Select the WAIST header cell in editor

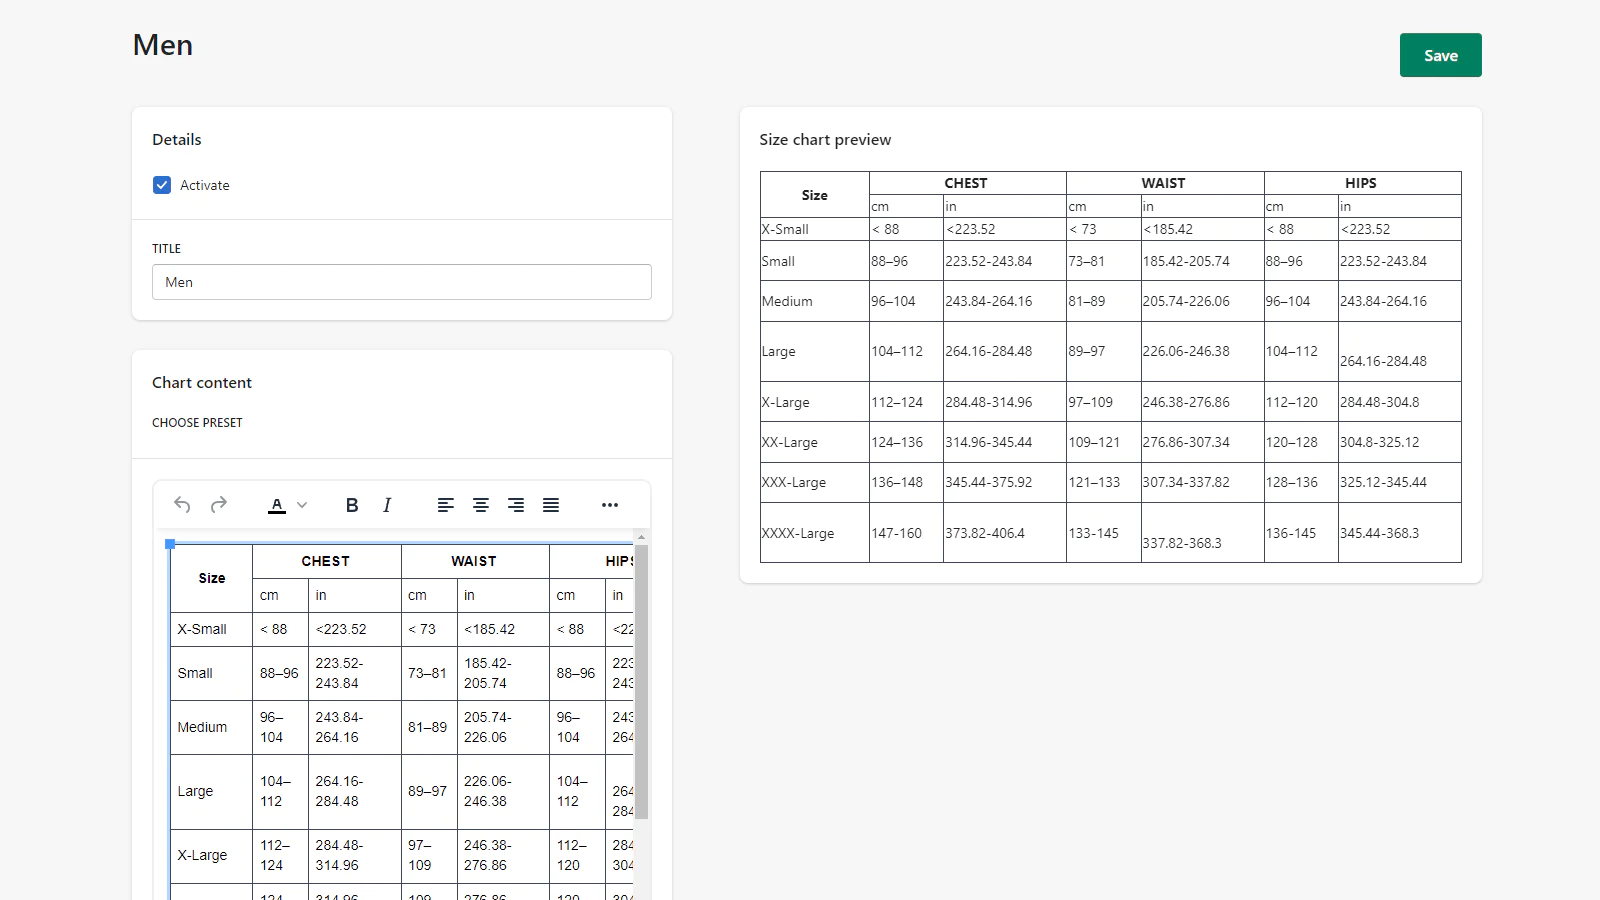point(474,561)
